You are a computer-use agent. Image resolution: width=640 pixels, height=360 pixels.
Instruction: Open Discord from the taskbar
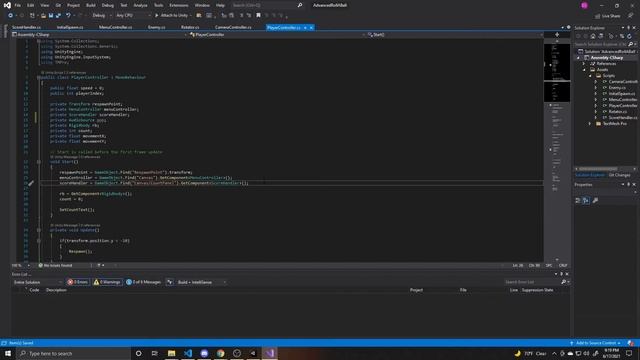(x=204, y=353)
